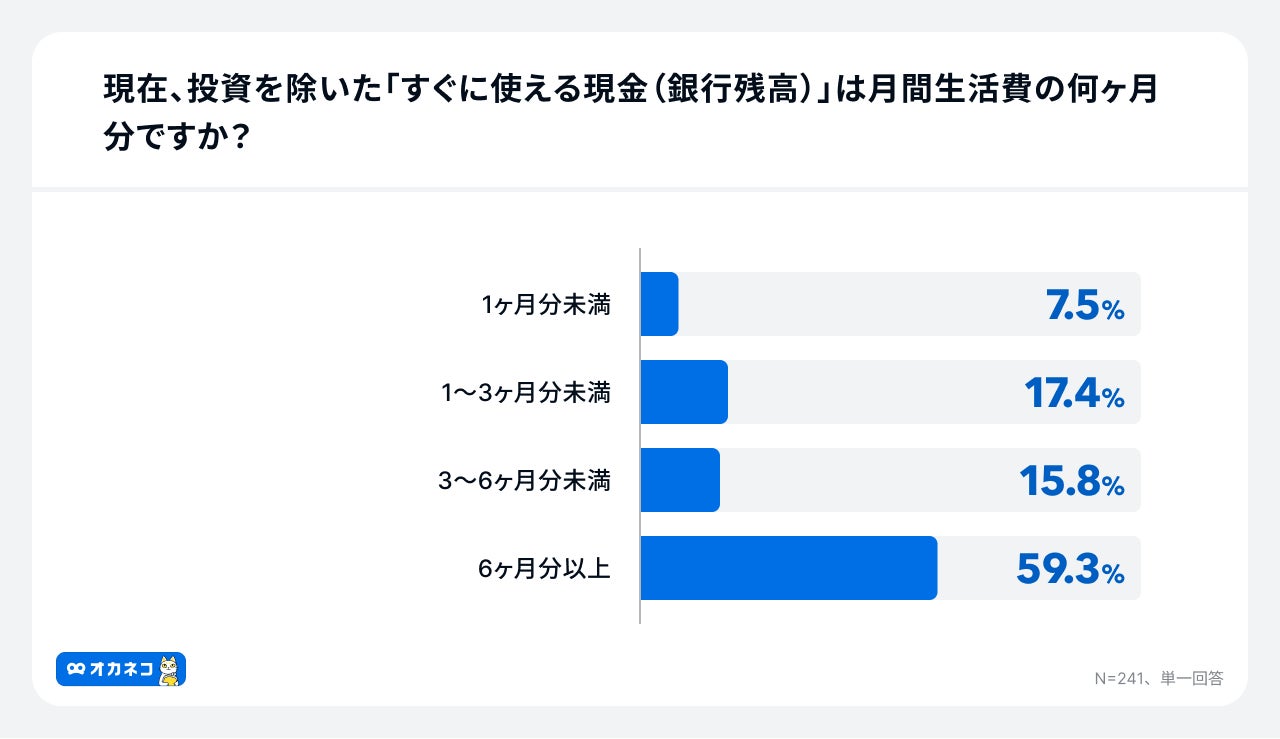1280x739 pixels.
Task: Click the 6ヶ月分以上 category label
Action: pos(544,569)
